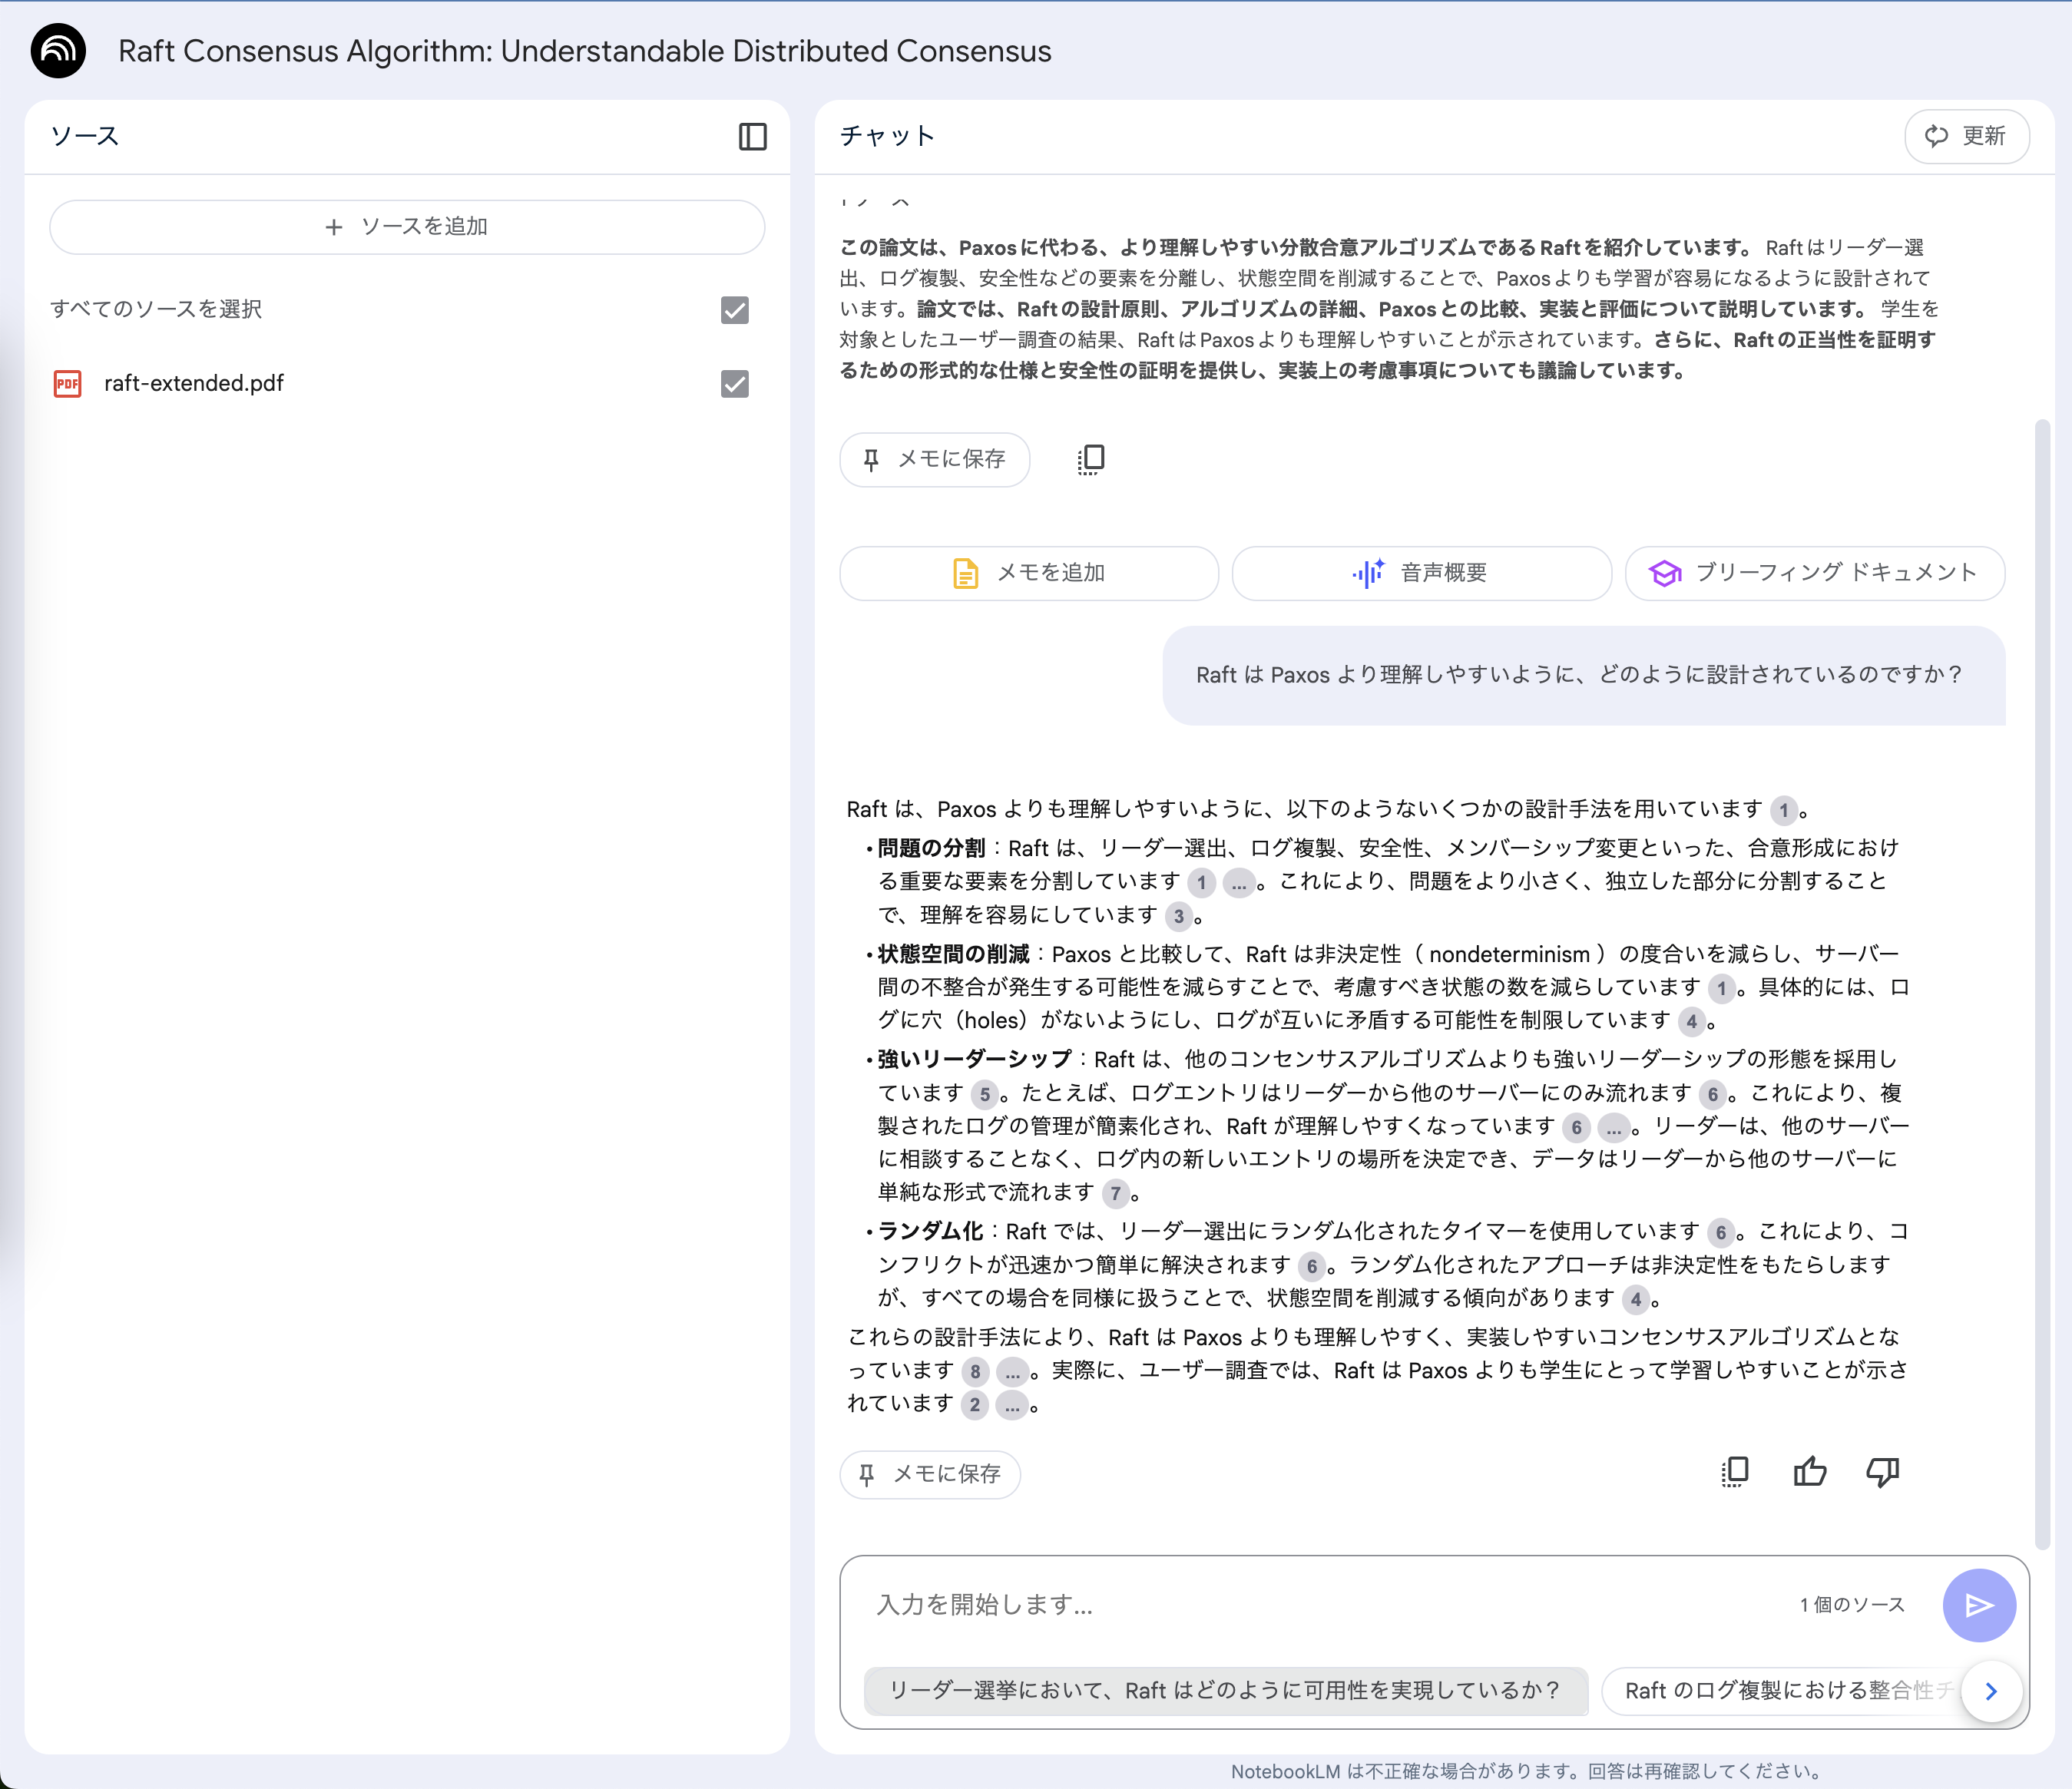Focus the 入力を開始します chat input field
The height and width of the screenshot is (1789, 2072).
(x=1320, y=1605)
